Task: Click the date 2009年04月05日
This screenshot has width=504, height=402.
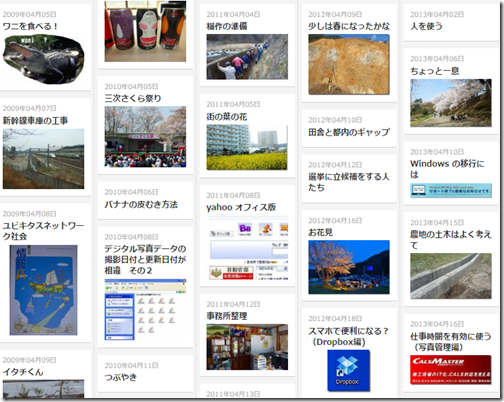Action: pos(29,14)
